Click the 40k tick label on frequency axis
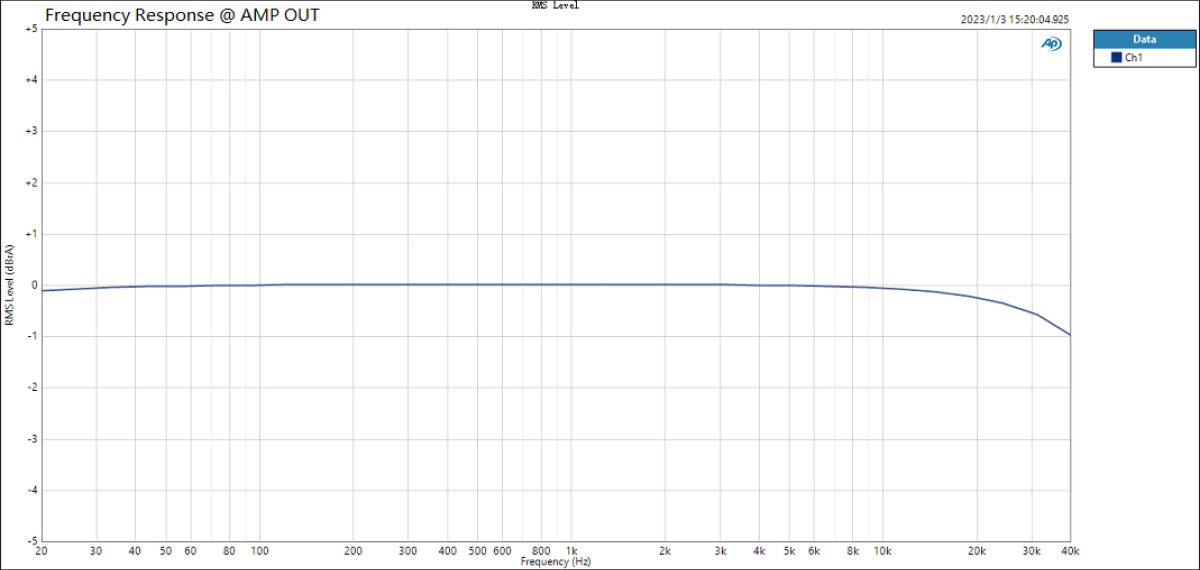Viewport: 1200px width, 570px height. [x=1070, y=551]
